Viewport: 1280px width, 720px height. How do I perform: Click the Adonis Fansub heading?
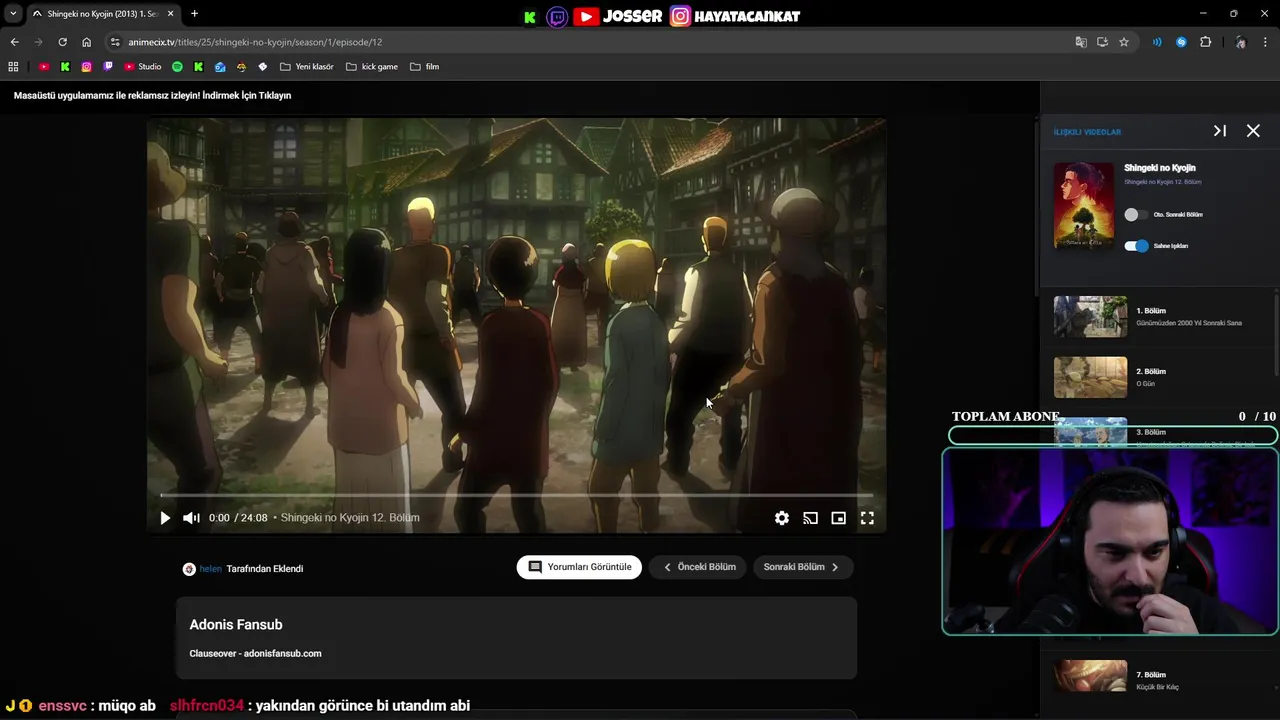(x=236, y=625)
